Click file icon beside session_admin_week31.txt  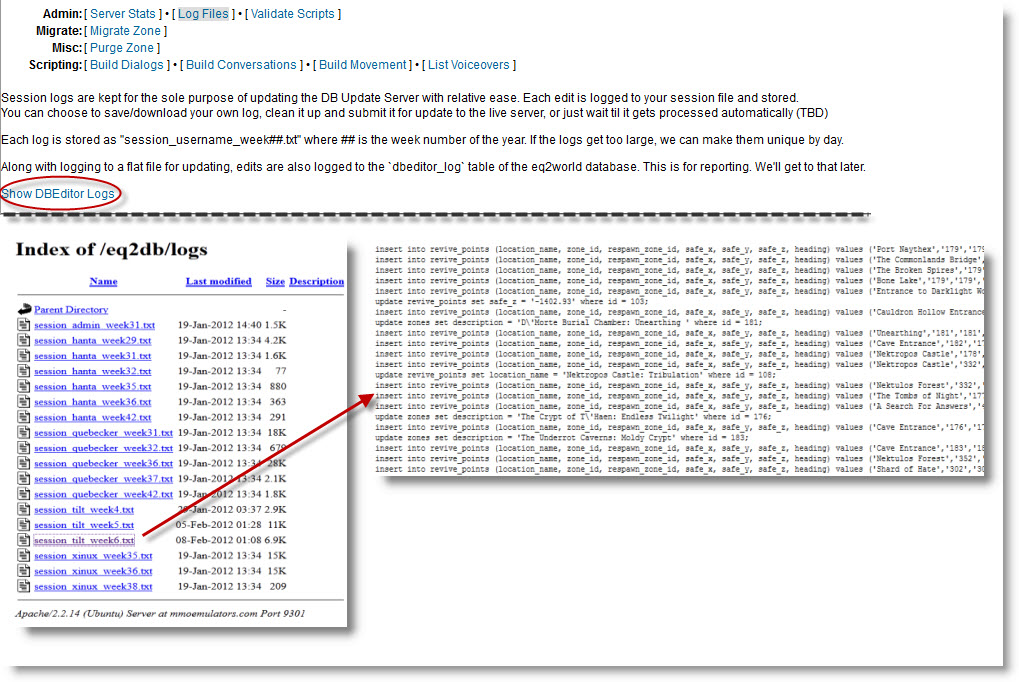tap(24, 325)
